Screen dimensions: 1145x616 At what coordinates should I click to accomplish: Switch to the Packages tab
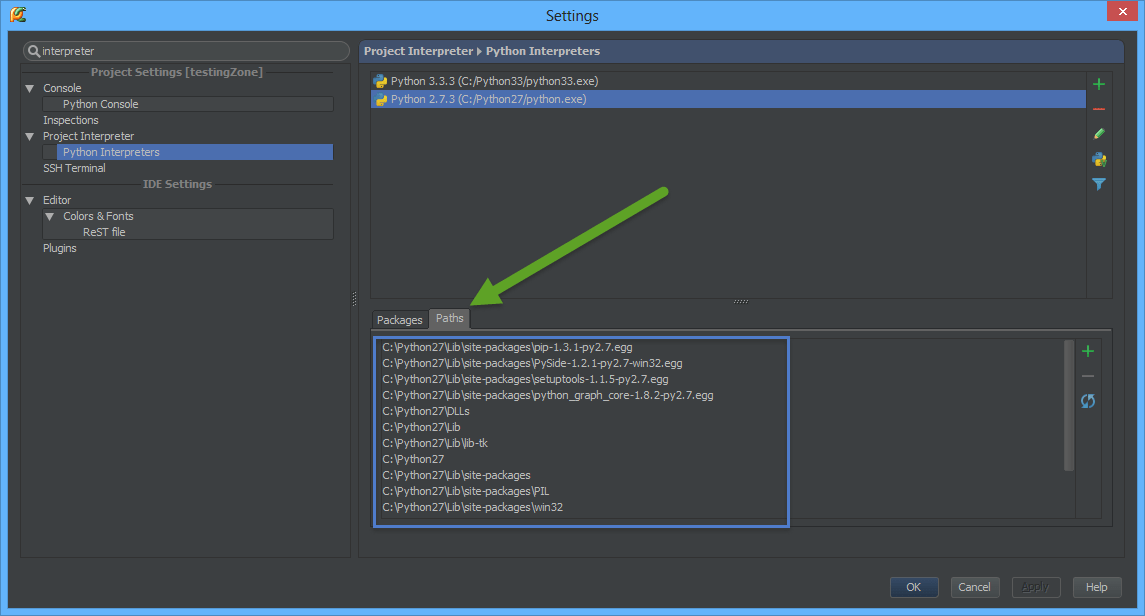[400, 319]
